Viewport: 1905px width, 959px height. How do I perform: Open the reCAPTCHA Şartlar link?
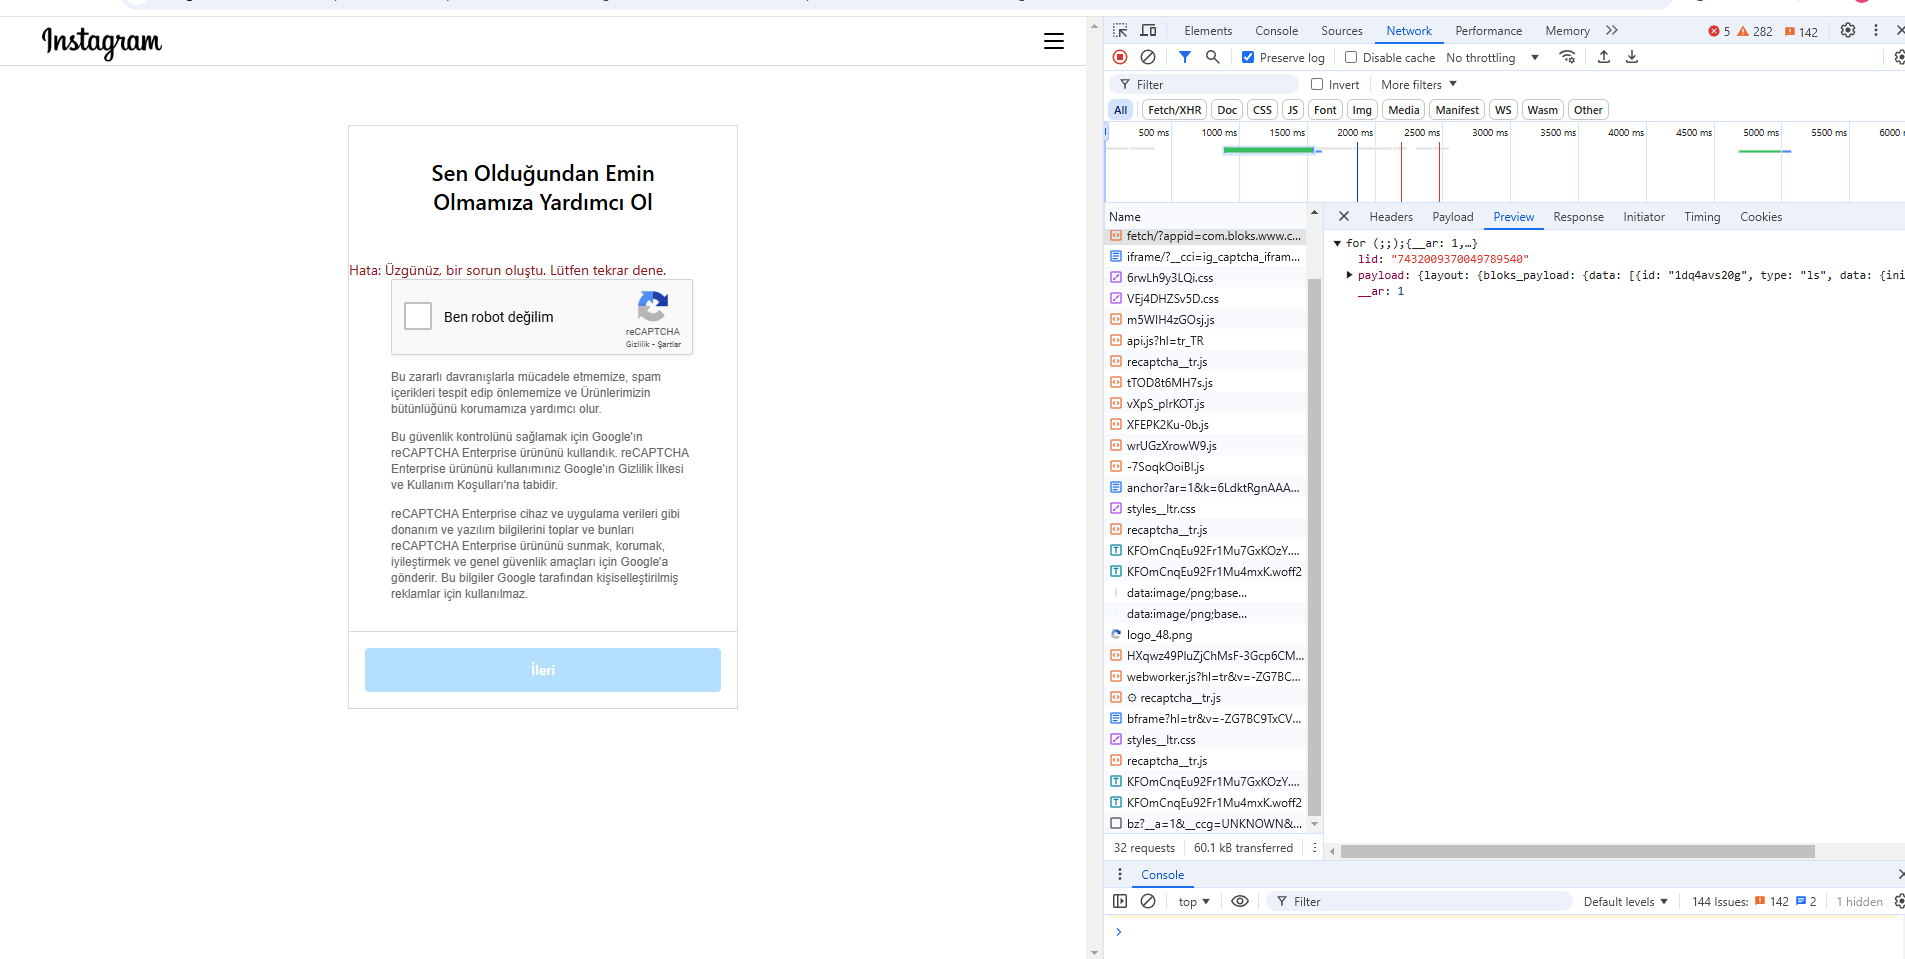[x=669, y=344]
